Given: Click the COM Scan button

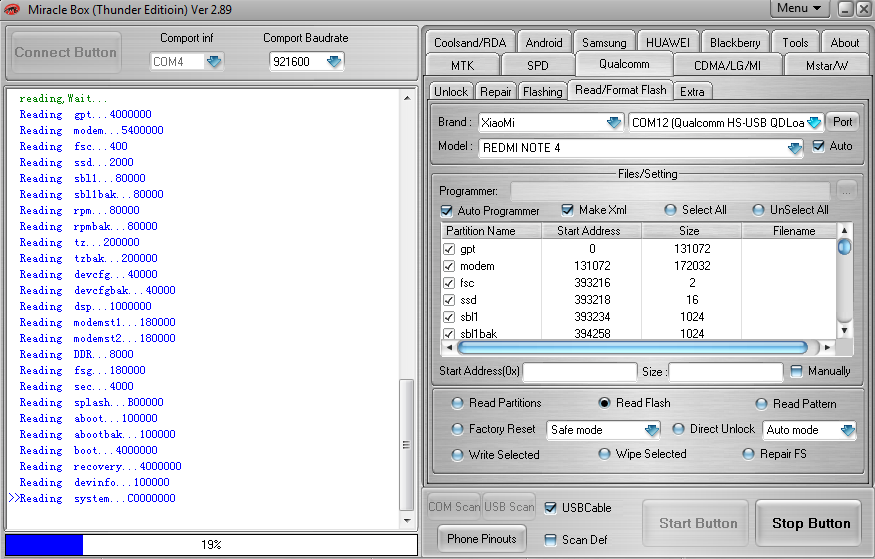Looking at the screenshot, I should click(454, 507).
